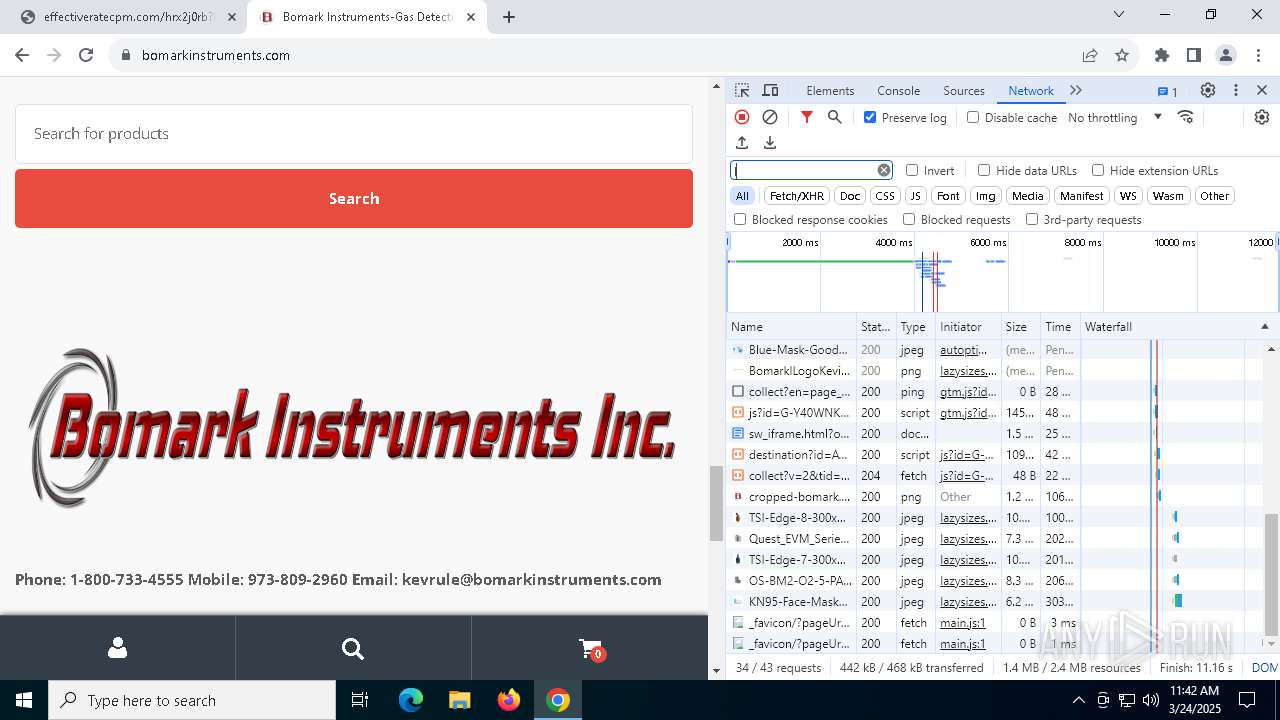Open File Explorer from taskbar
Image resolution: width=1280 pixels, height=720 pixels.
[459, 700]
